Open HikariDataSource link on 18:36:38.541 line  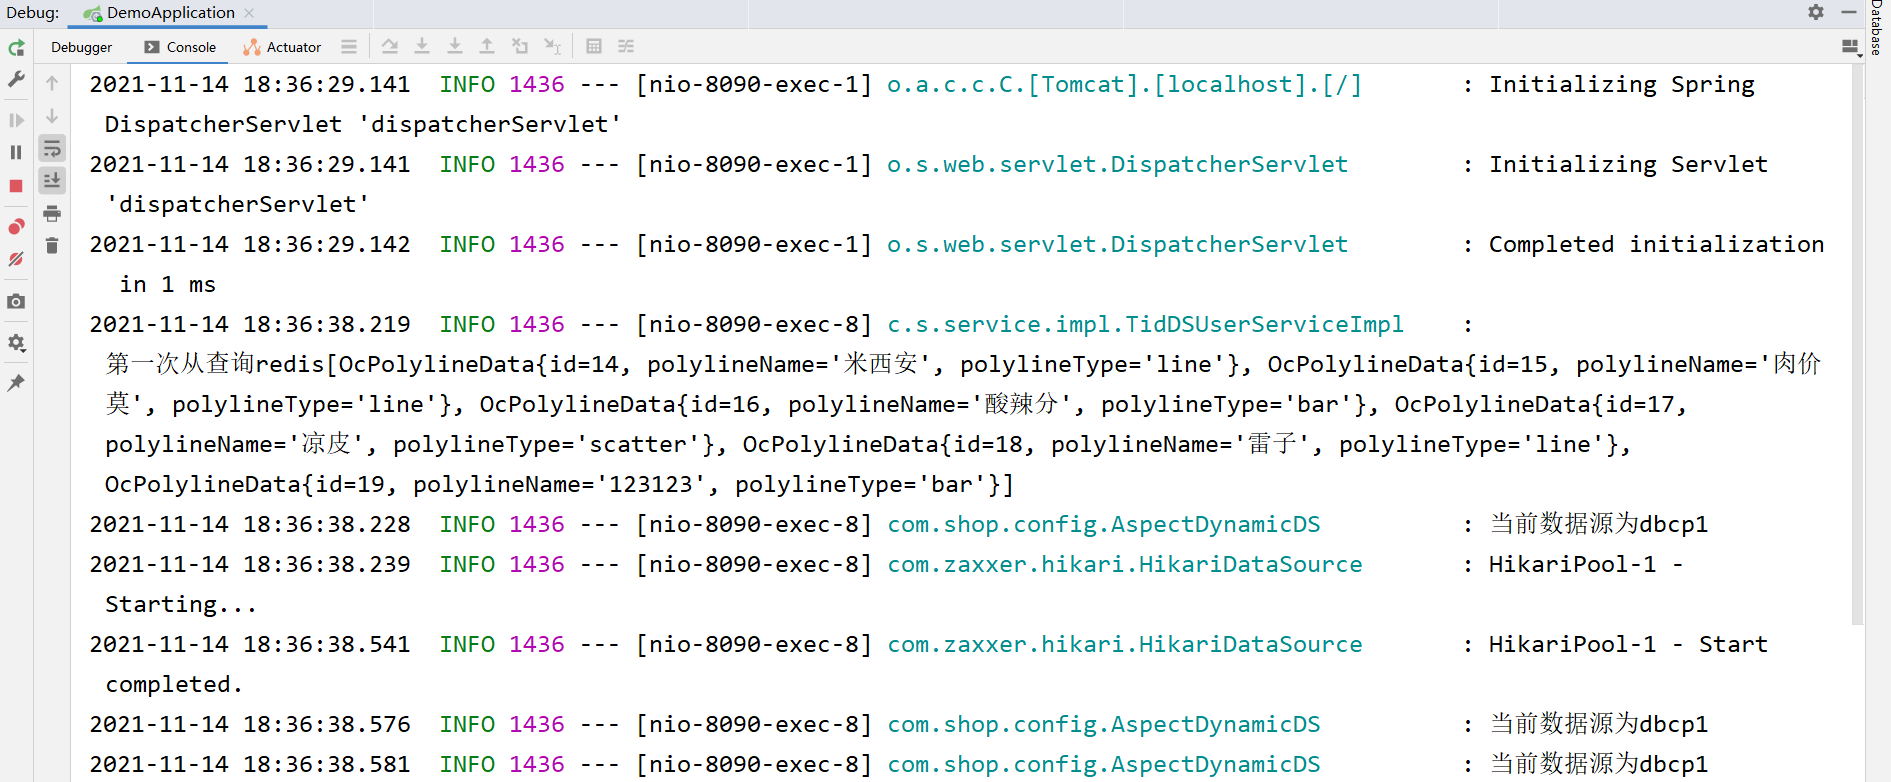(x=1125, y=644)
